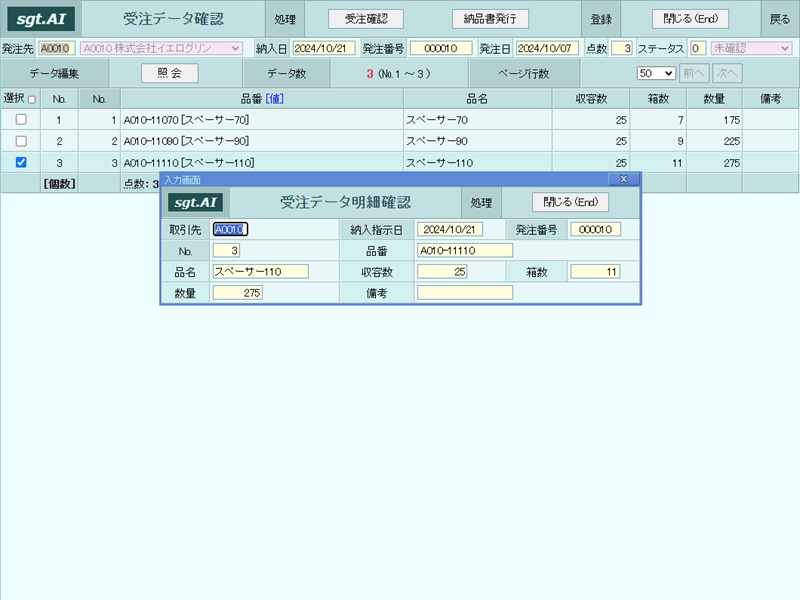
Task: Click the 品名 column header
Action: 477,98
